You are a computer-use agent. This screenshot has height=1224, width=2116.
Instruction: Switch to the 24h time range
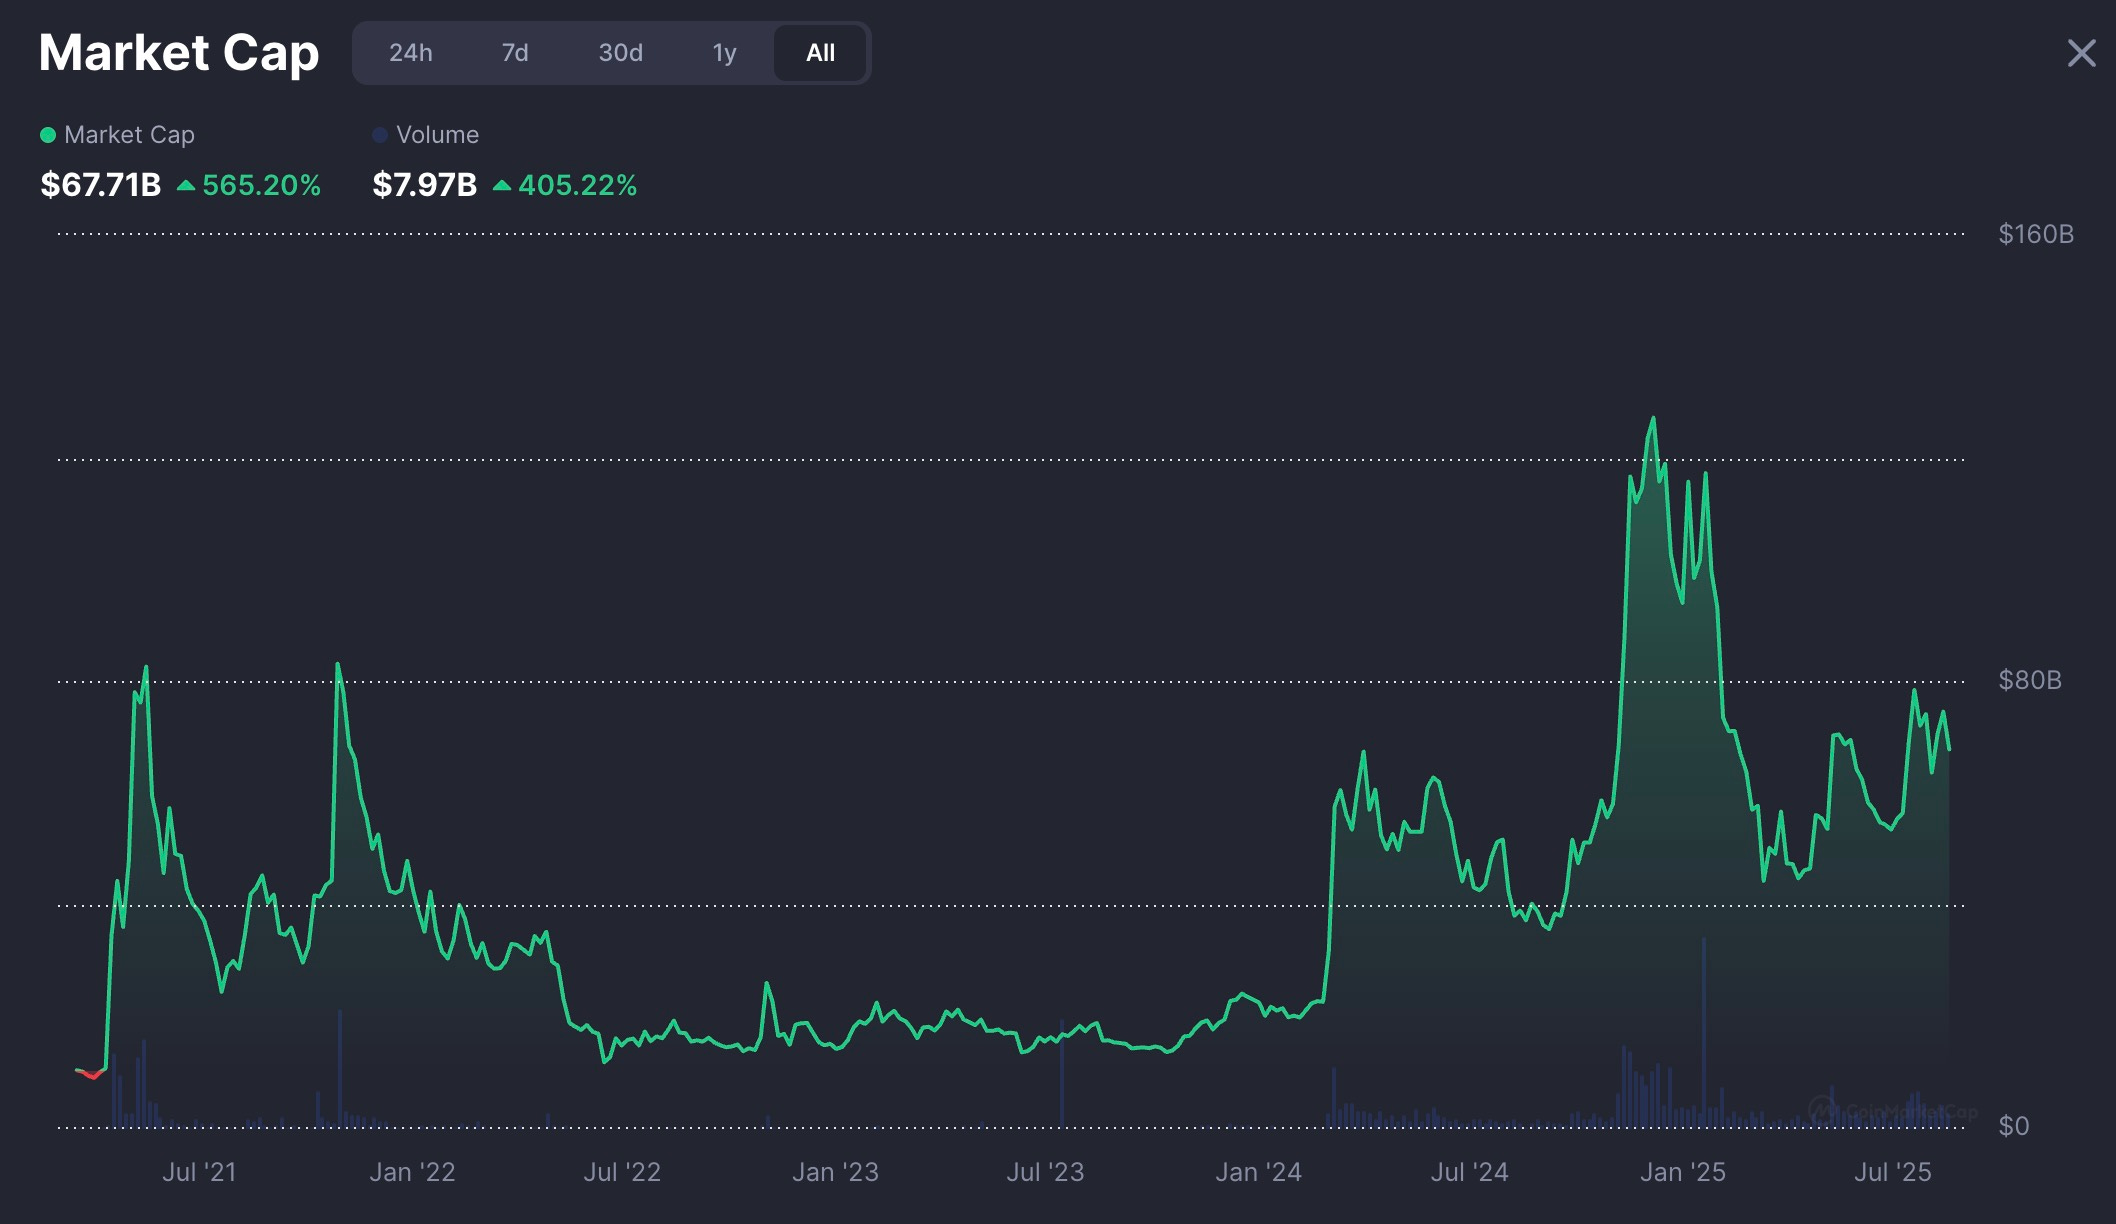(411, 53)
